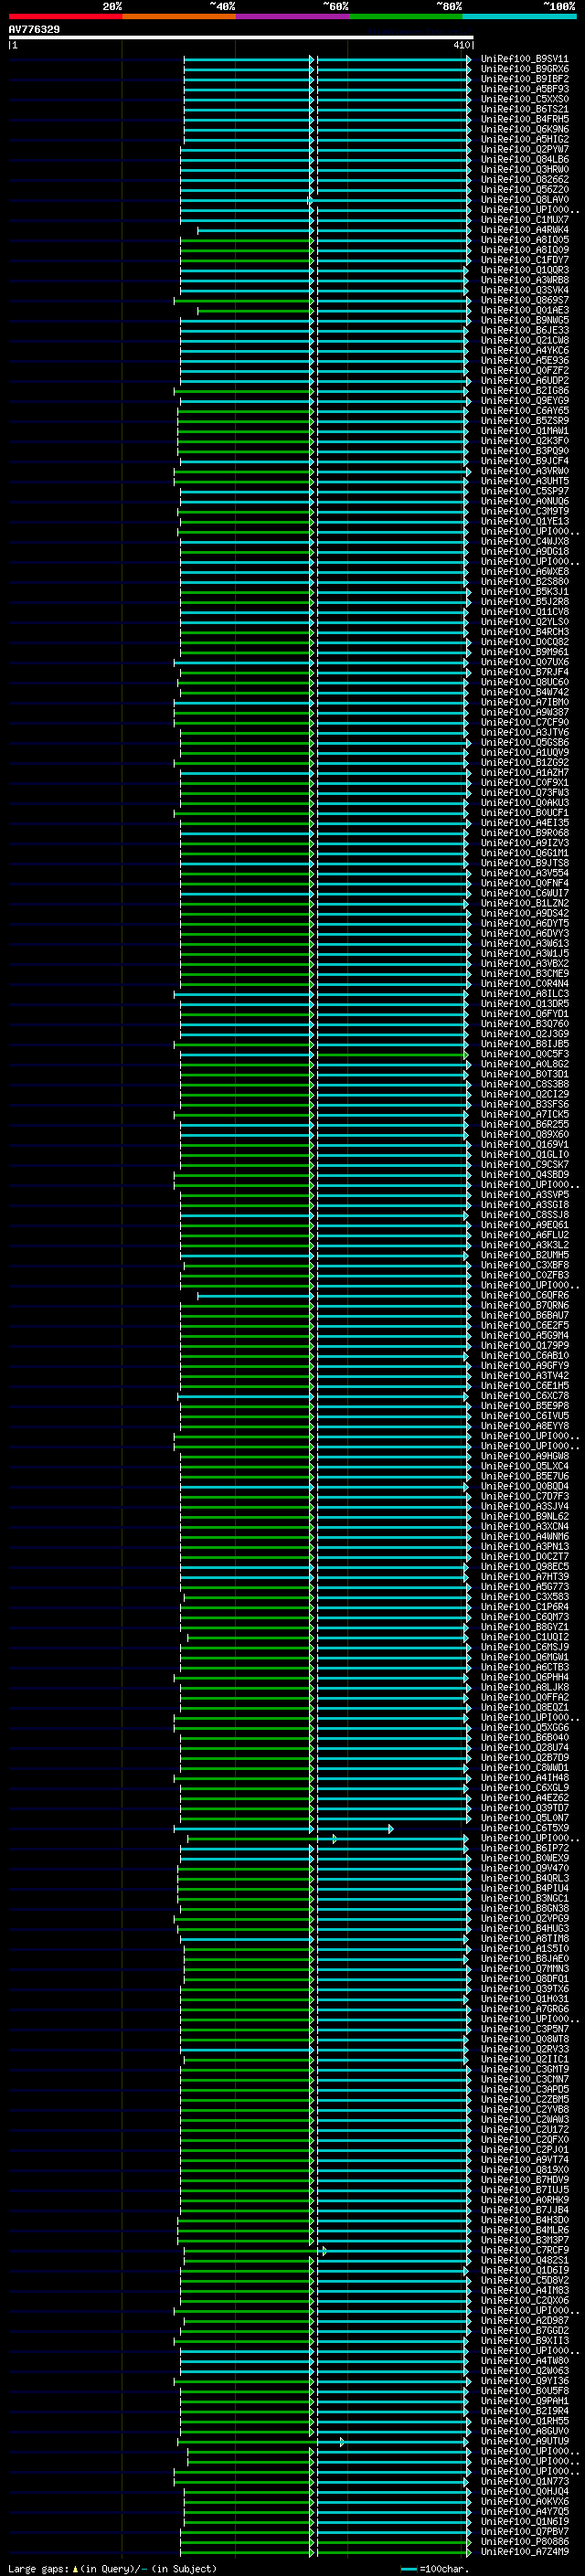The width and height of the screenshot is (585, 2576).
Task: Click the green ~80% identity legend segment
Action: tap(406, 16)
